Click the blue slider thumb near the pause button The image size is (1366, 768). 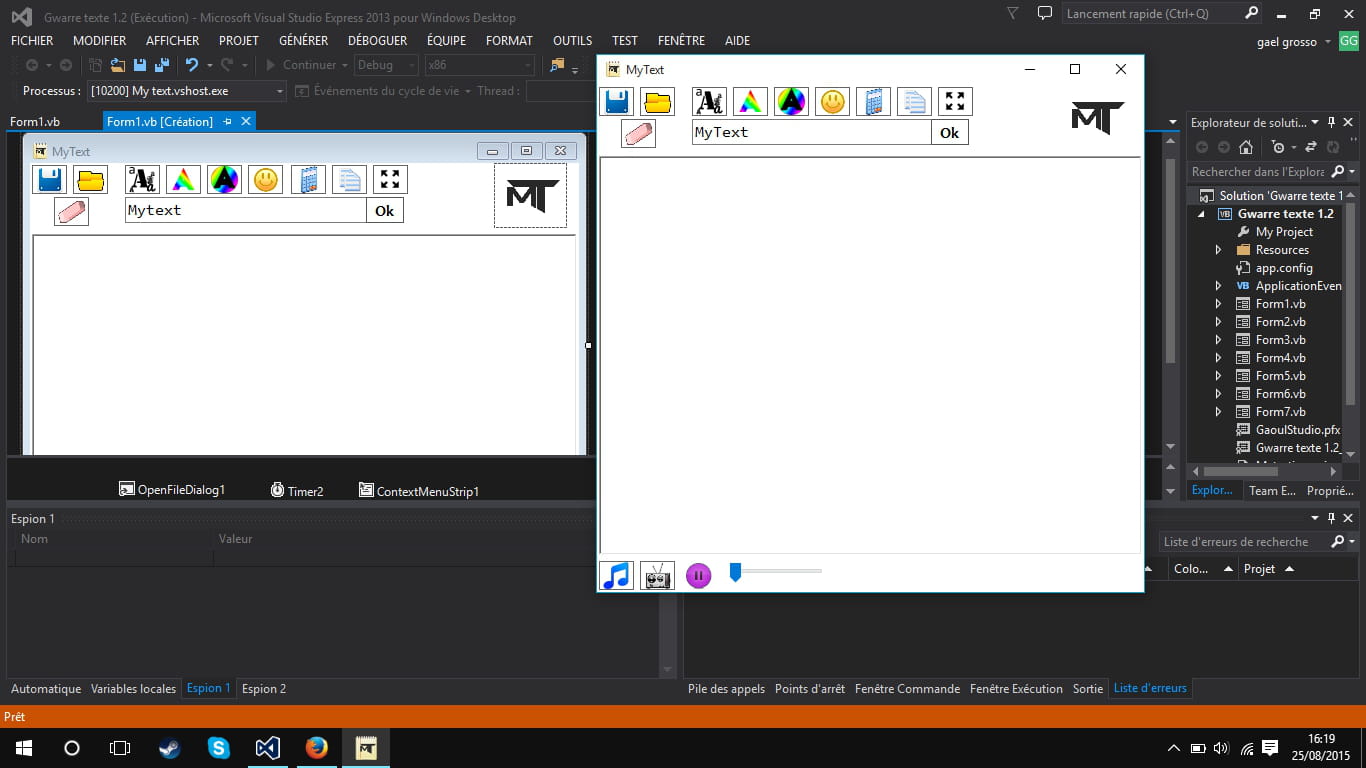pos(735,572)
